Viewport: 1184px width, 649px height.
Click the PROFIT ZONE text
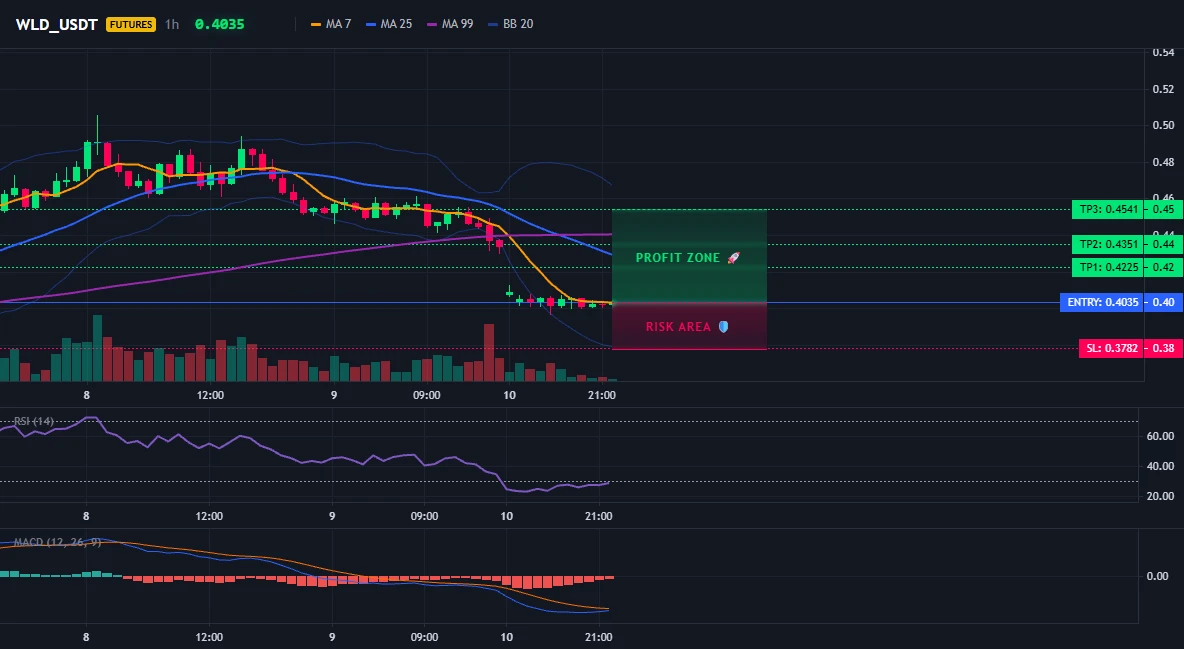tap(677, 258)
